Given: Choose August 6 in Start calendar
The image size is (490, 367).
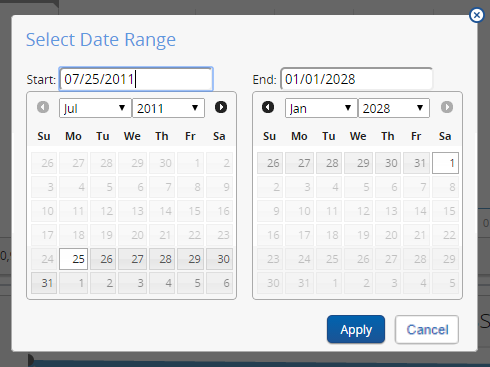Looking at the screenshot, I should [219, 283].
